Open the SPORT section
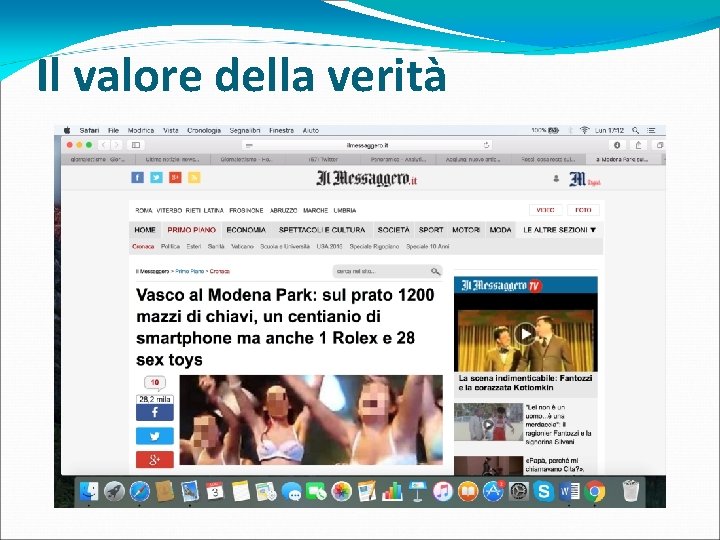The image size is (720, 540). click(431, 230)
